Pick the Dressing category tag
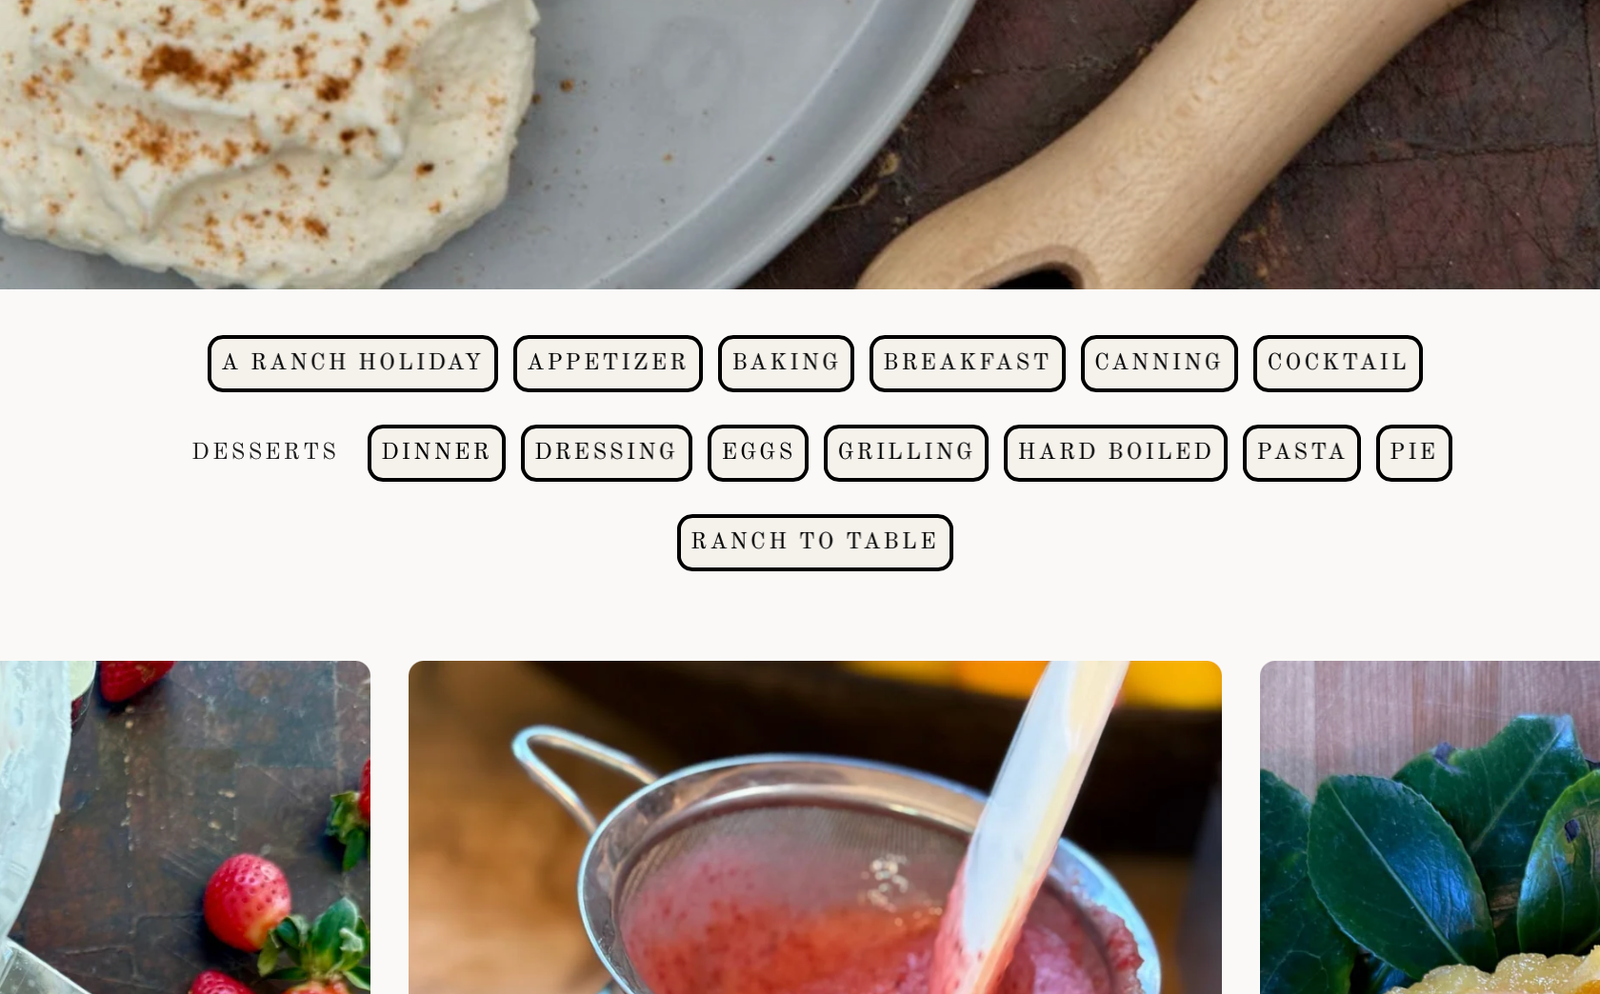Image resolution: width=1600 pixels, height=994 pixels. (606, 453)
